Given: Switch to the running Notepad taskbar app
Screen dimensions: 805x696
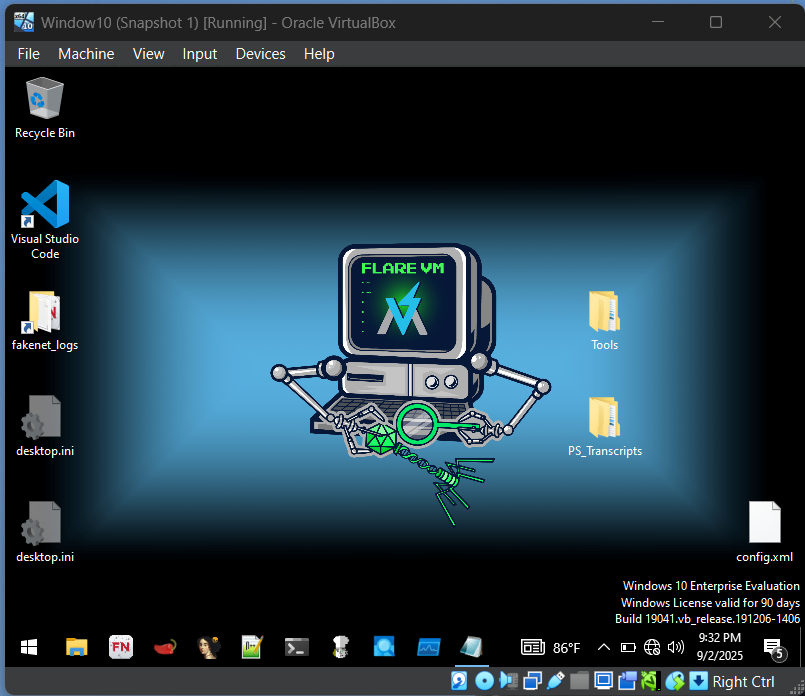Looking at the screenshot, I should click(x=472, y=647).
